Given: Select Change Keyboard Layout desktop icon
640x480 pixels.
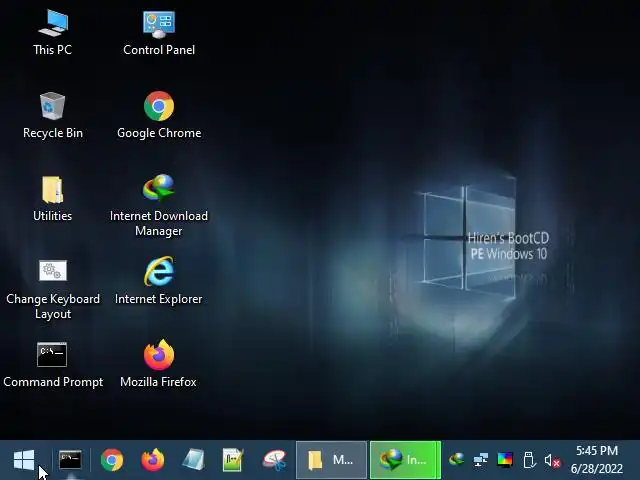Looking at the screenshot, I should (53, 290).
